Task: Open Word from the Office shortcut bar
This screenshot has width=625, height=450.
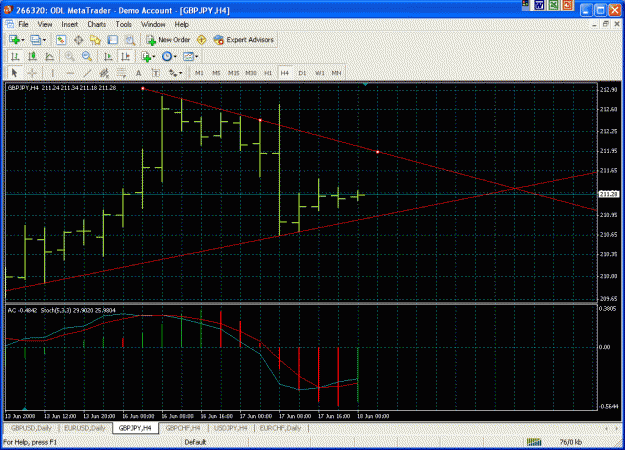Action: tap(540, 5)
